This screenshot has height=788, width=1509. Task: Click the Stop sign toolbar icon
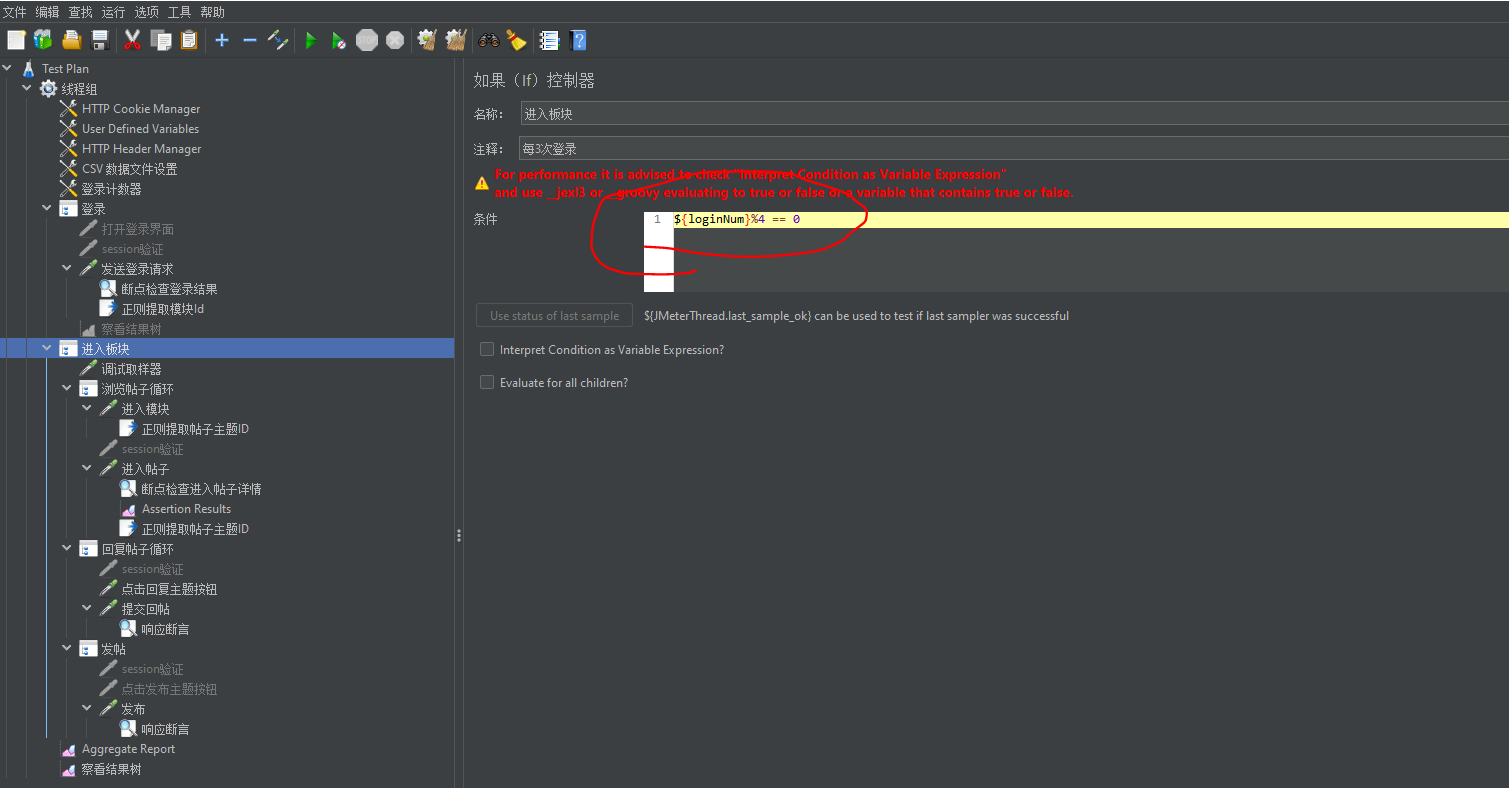click(367, 40)
